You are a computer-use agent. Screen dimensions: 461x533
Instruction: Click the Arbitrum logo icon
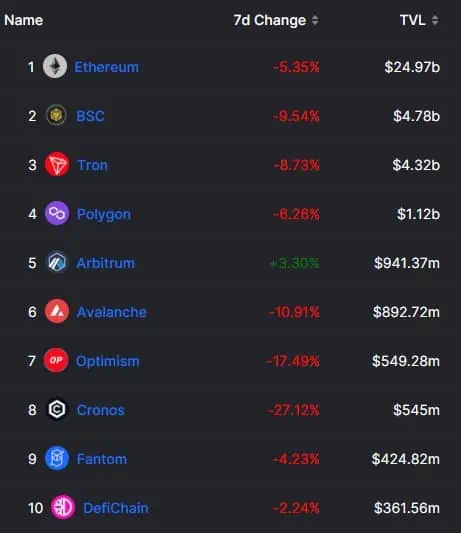pos(57,262)
